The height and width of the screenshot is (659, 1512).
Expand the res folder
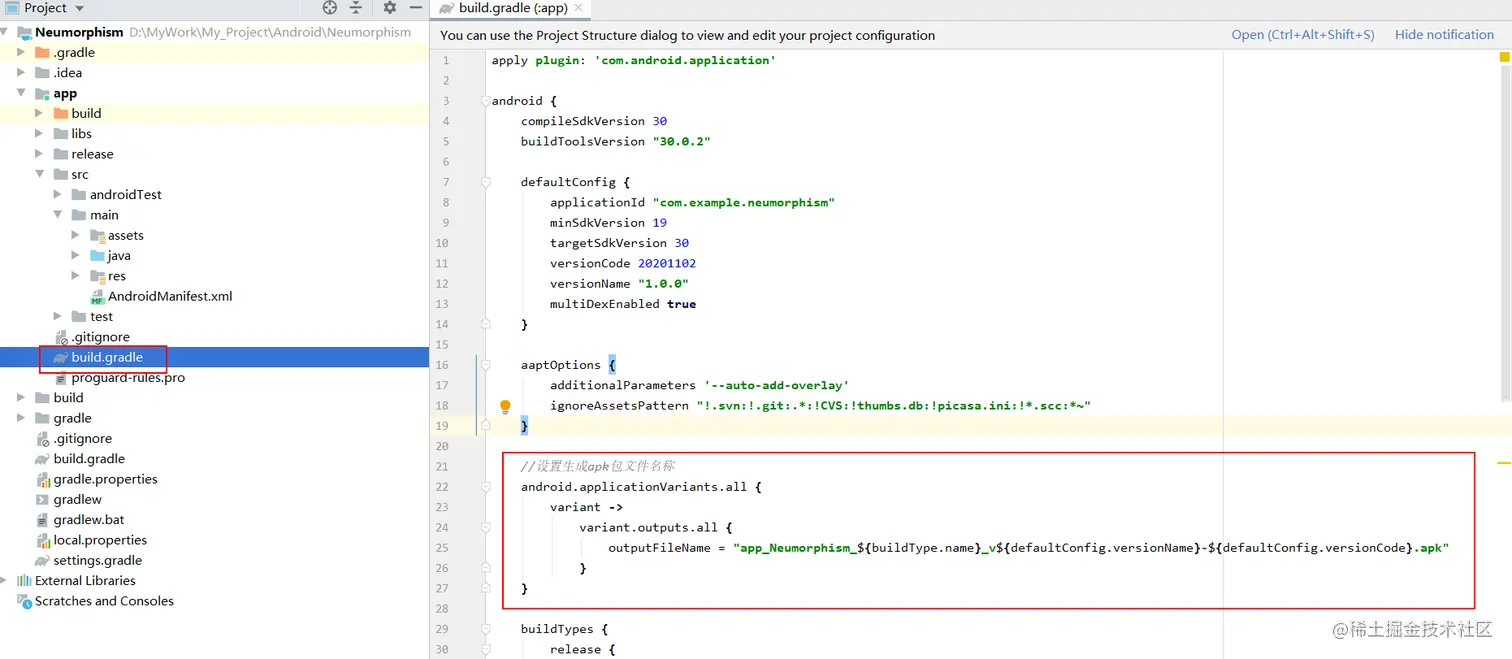[76, 276]
